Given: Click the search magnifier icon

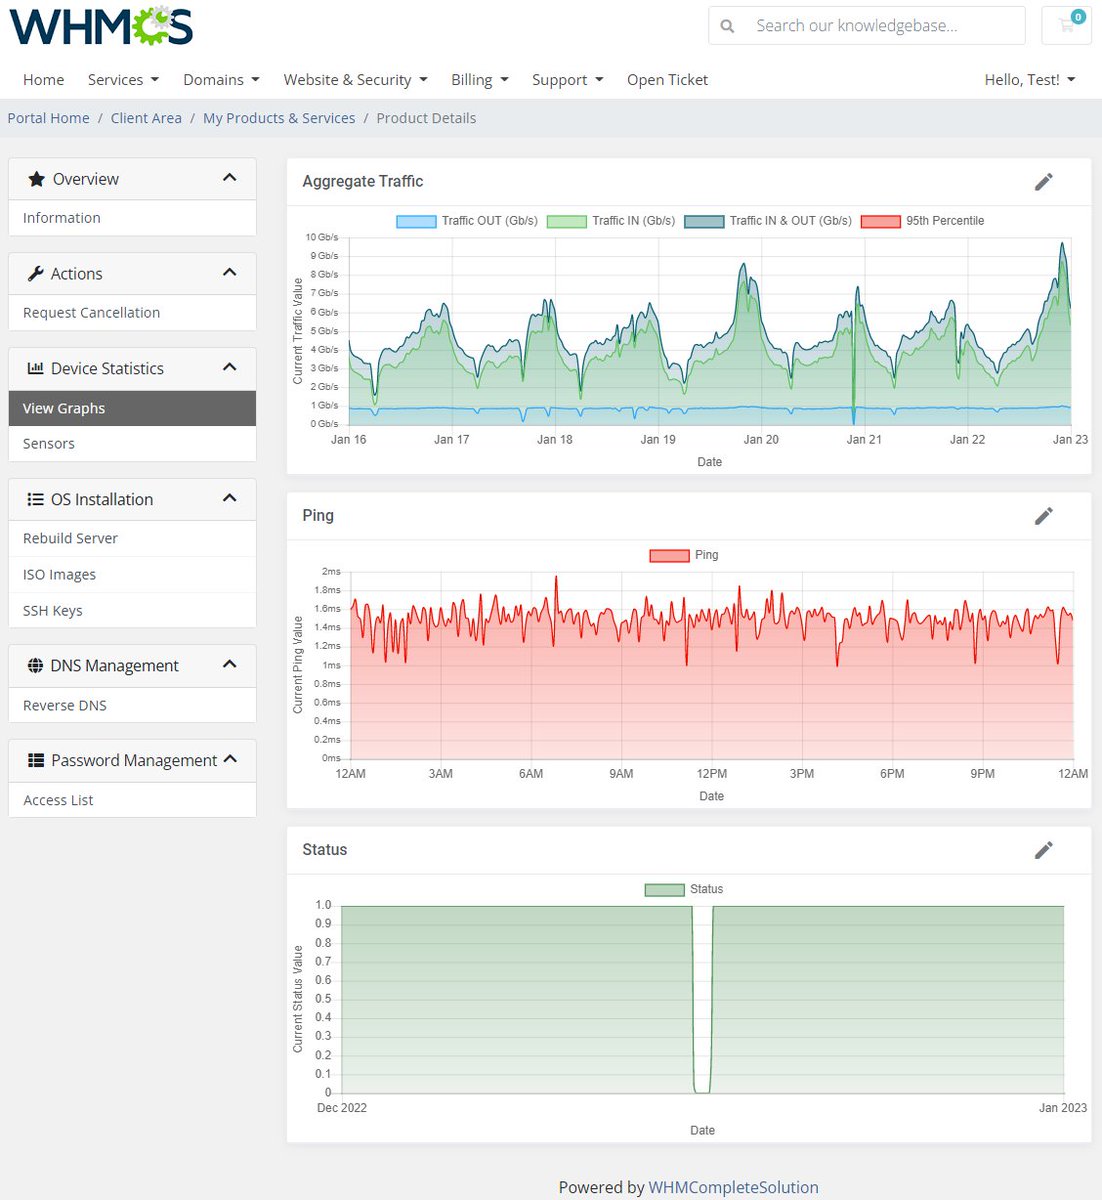Looking at the screenshot, I should 728,26.
